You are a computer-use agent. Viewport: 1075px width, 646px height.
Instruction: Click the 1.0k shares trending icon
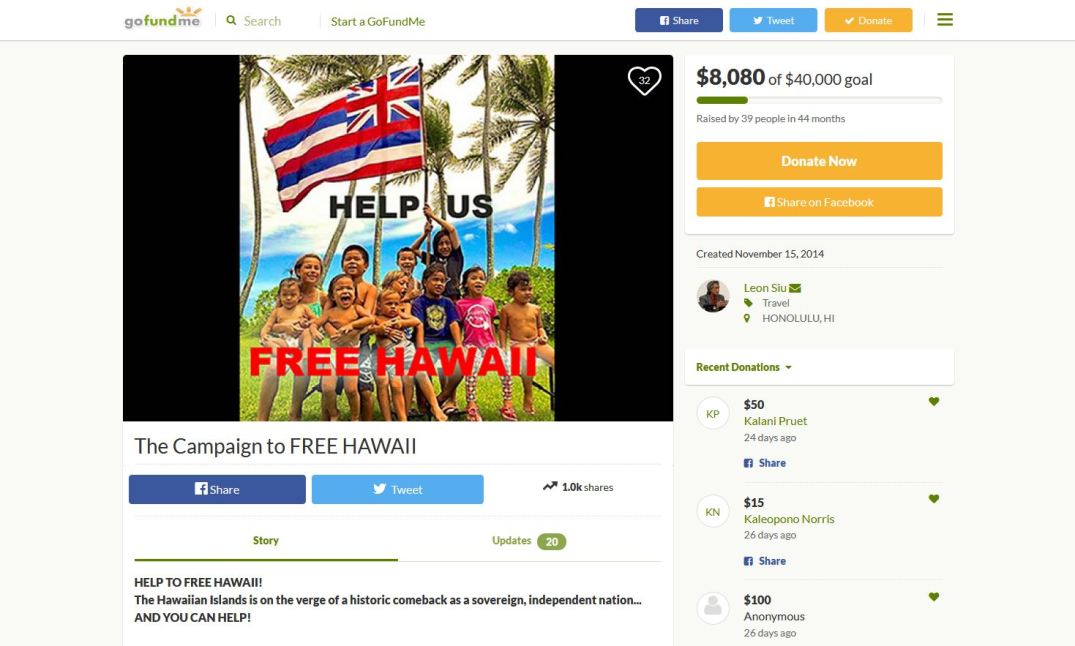point(550,486)
